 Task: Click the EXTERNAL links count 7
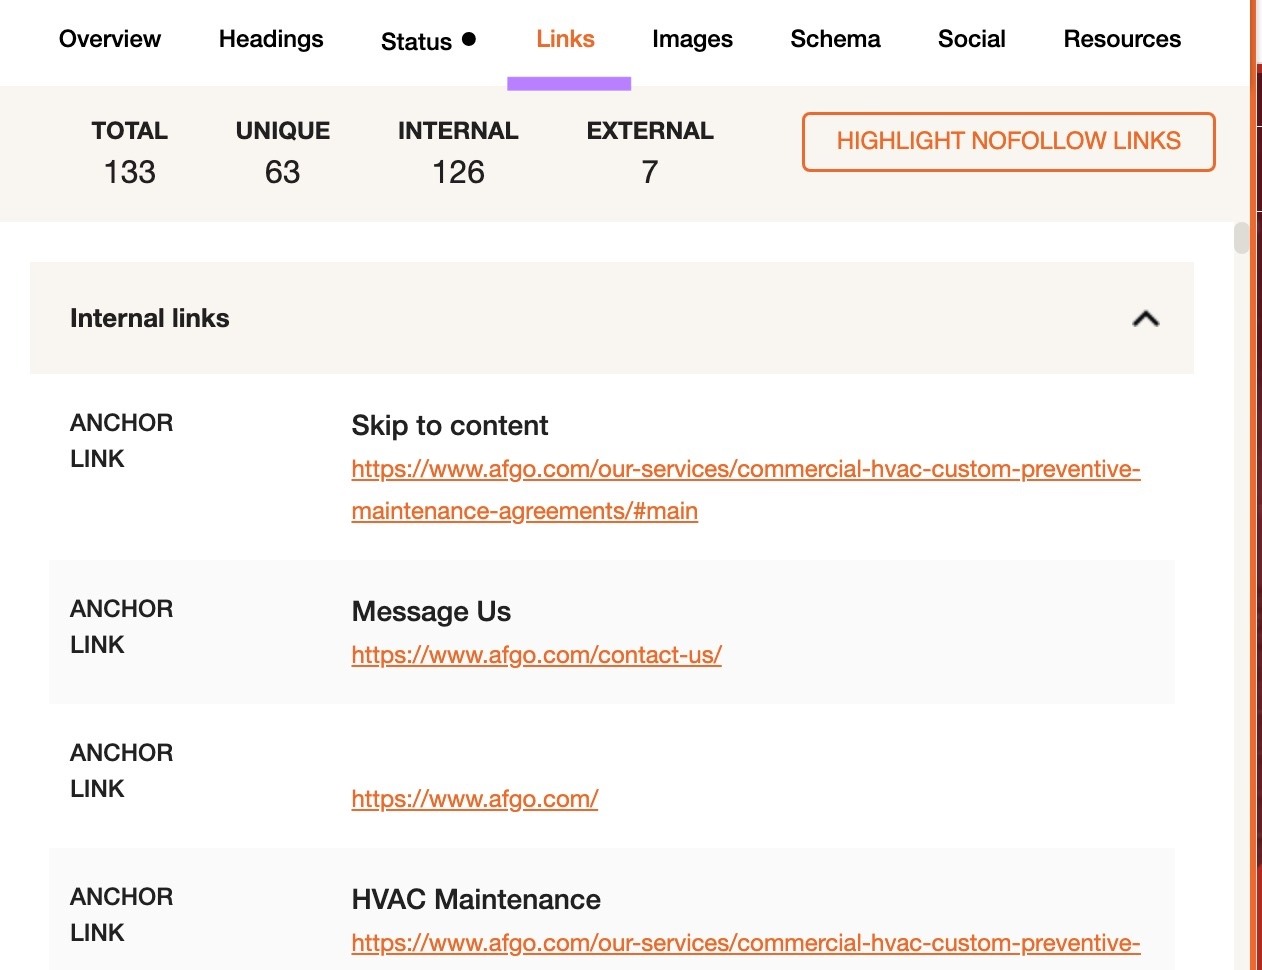pyautogui.click(x=649, y=172)
